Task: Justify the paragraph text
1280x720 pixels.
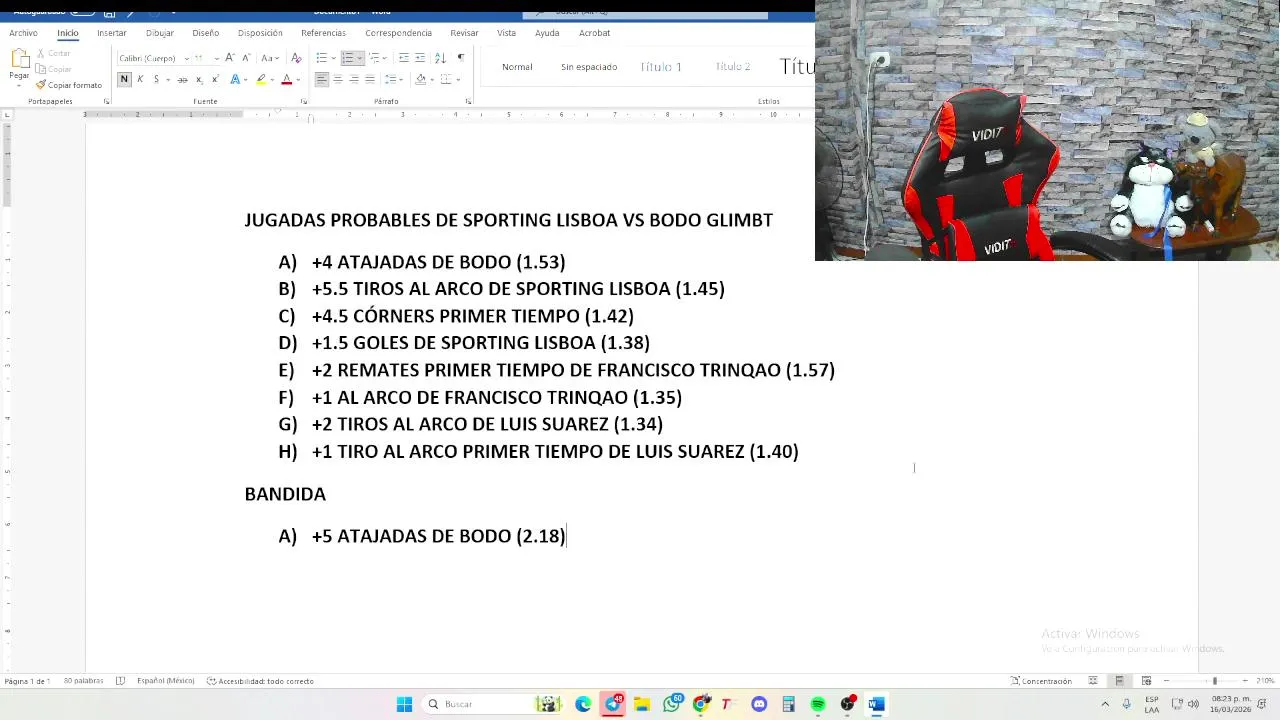Action: [x=370, y=79]
